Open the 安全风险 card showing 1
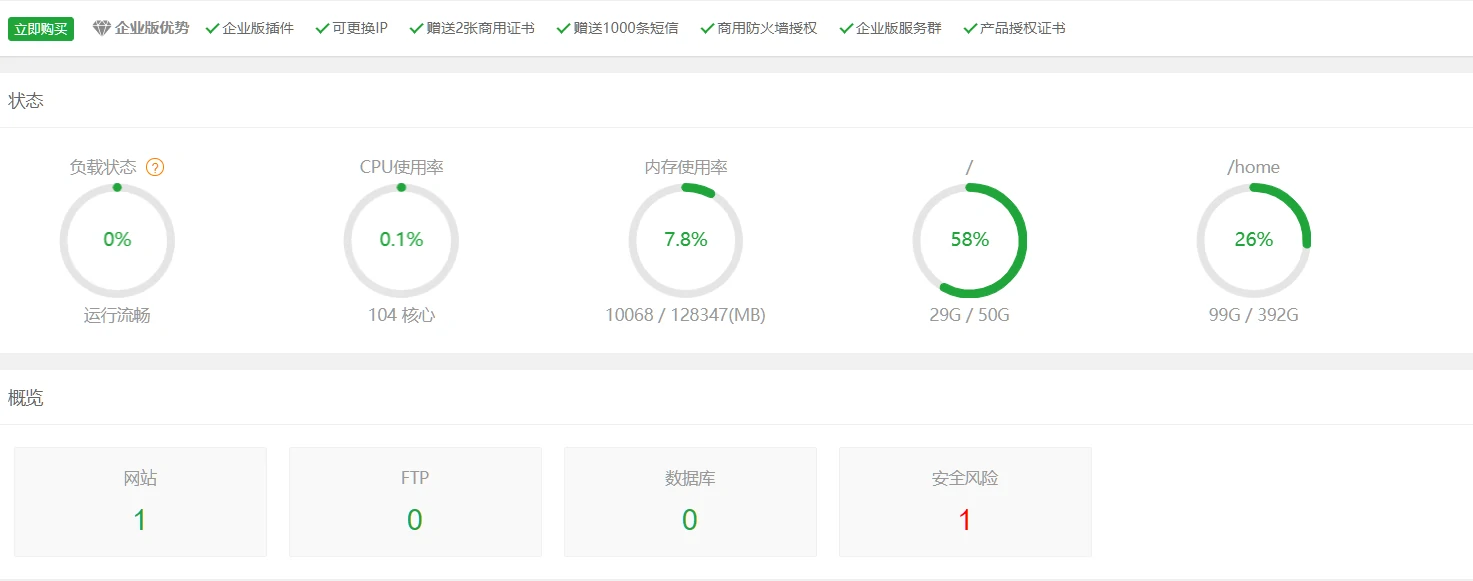This screenshot has height=581, width=1473. point(965,501)
